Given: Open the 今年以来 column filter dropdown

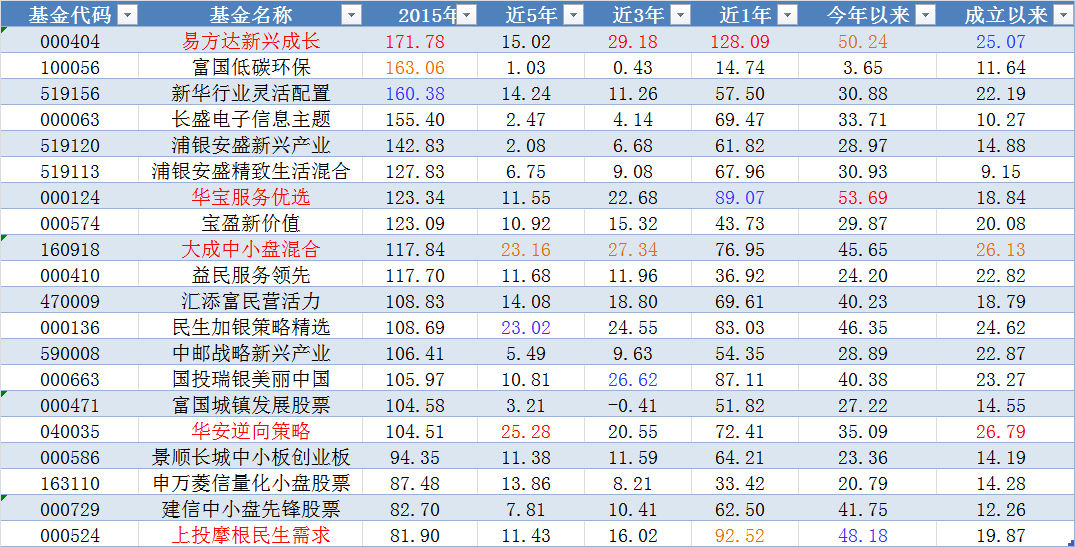Looking at the screenshot, I should (x=926, y=15).
